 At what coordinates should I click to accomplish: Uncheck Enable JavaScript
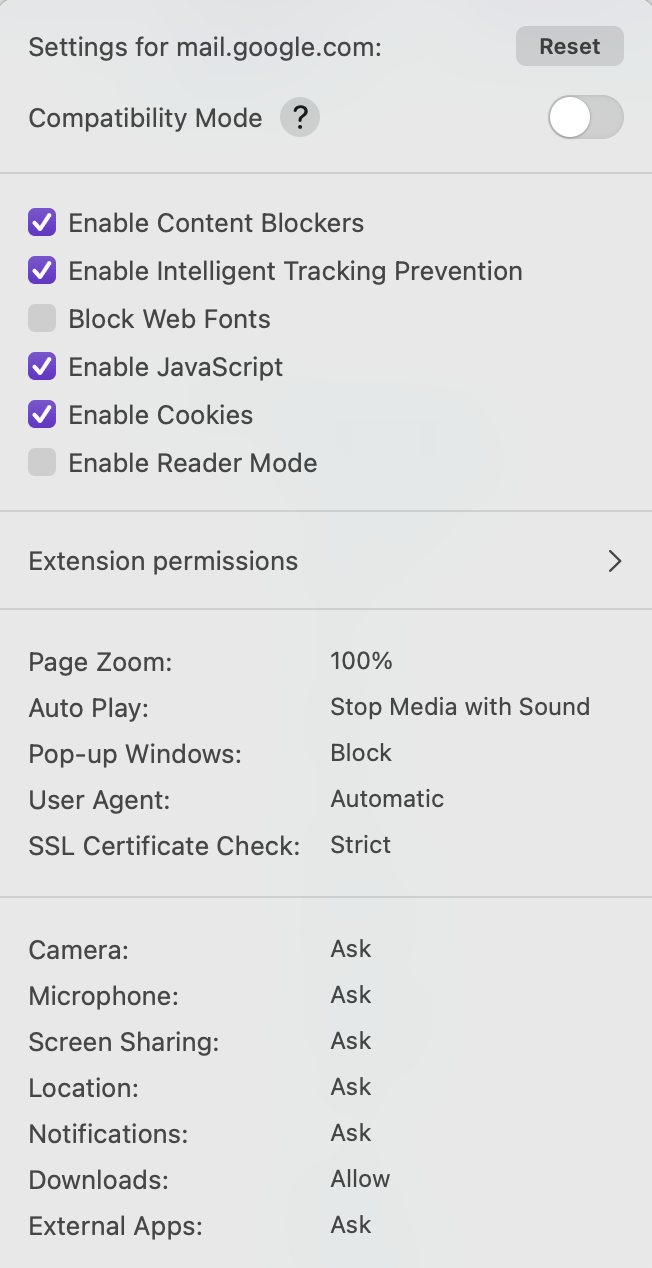tap(42, 367)
